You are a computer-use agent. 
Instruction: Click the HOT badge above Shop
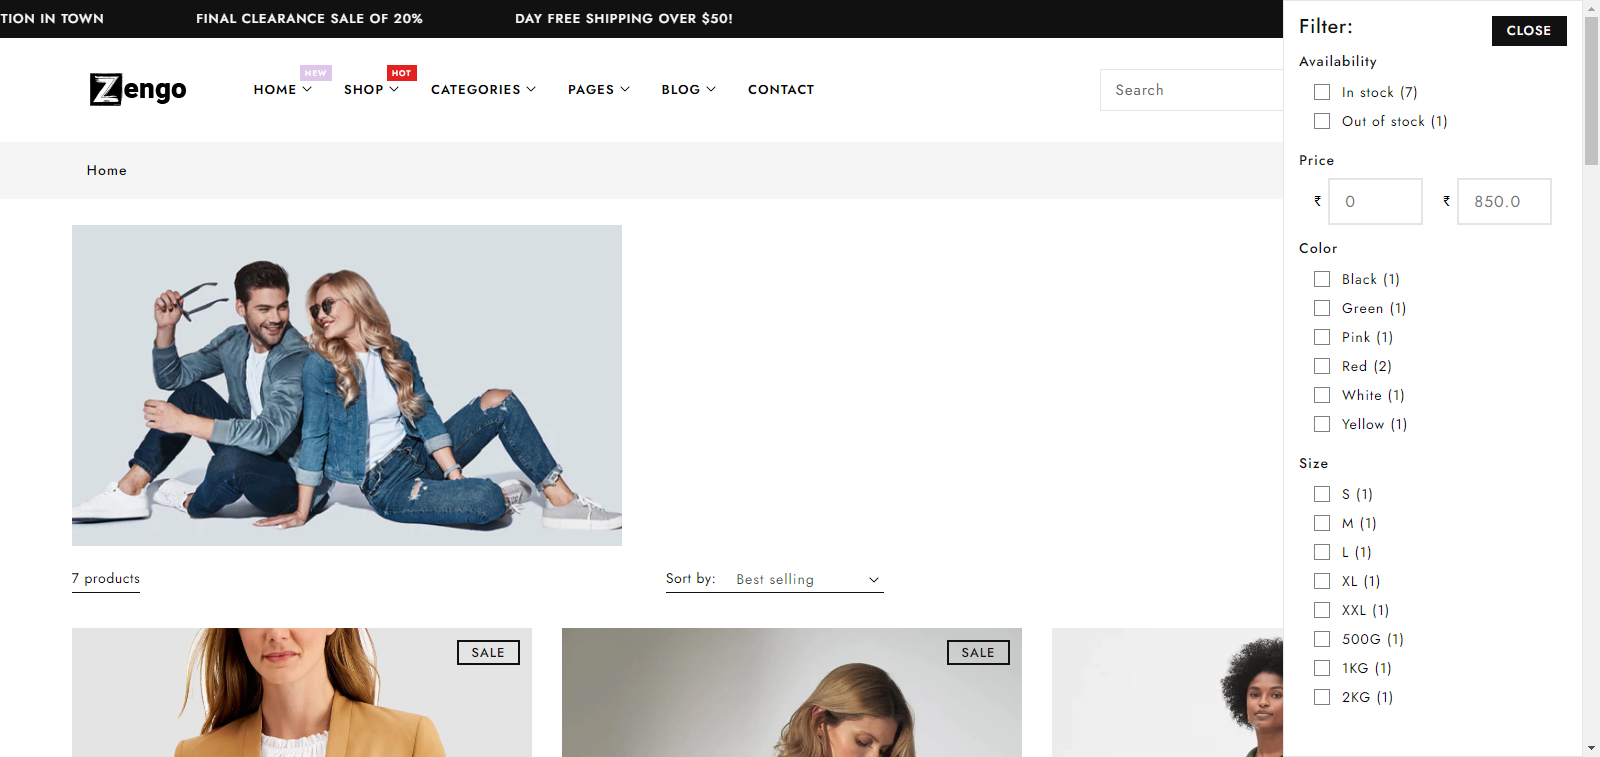point(401,73)
